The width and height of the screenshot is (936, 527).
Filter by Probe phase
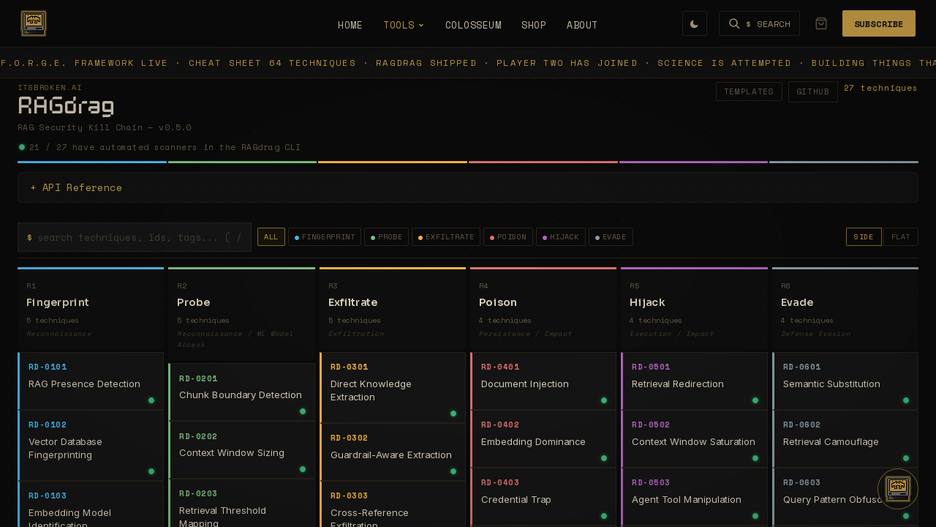click(386, 237)
